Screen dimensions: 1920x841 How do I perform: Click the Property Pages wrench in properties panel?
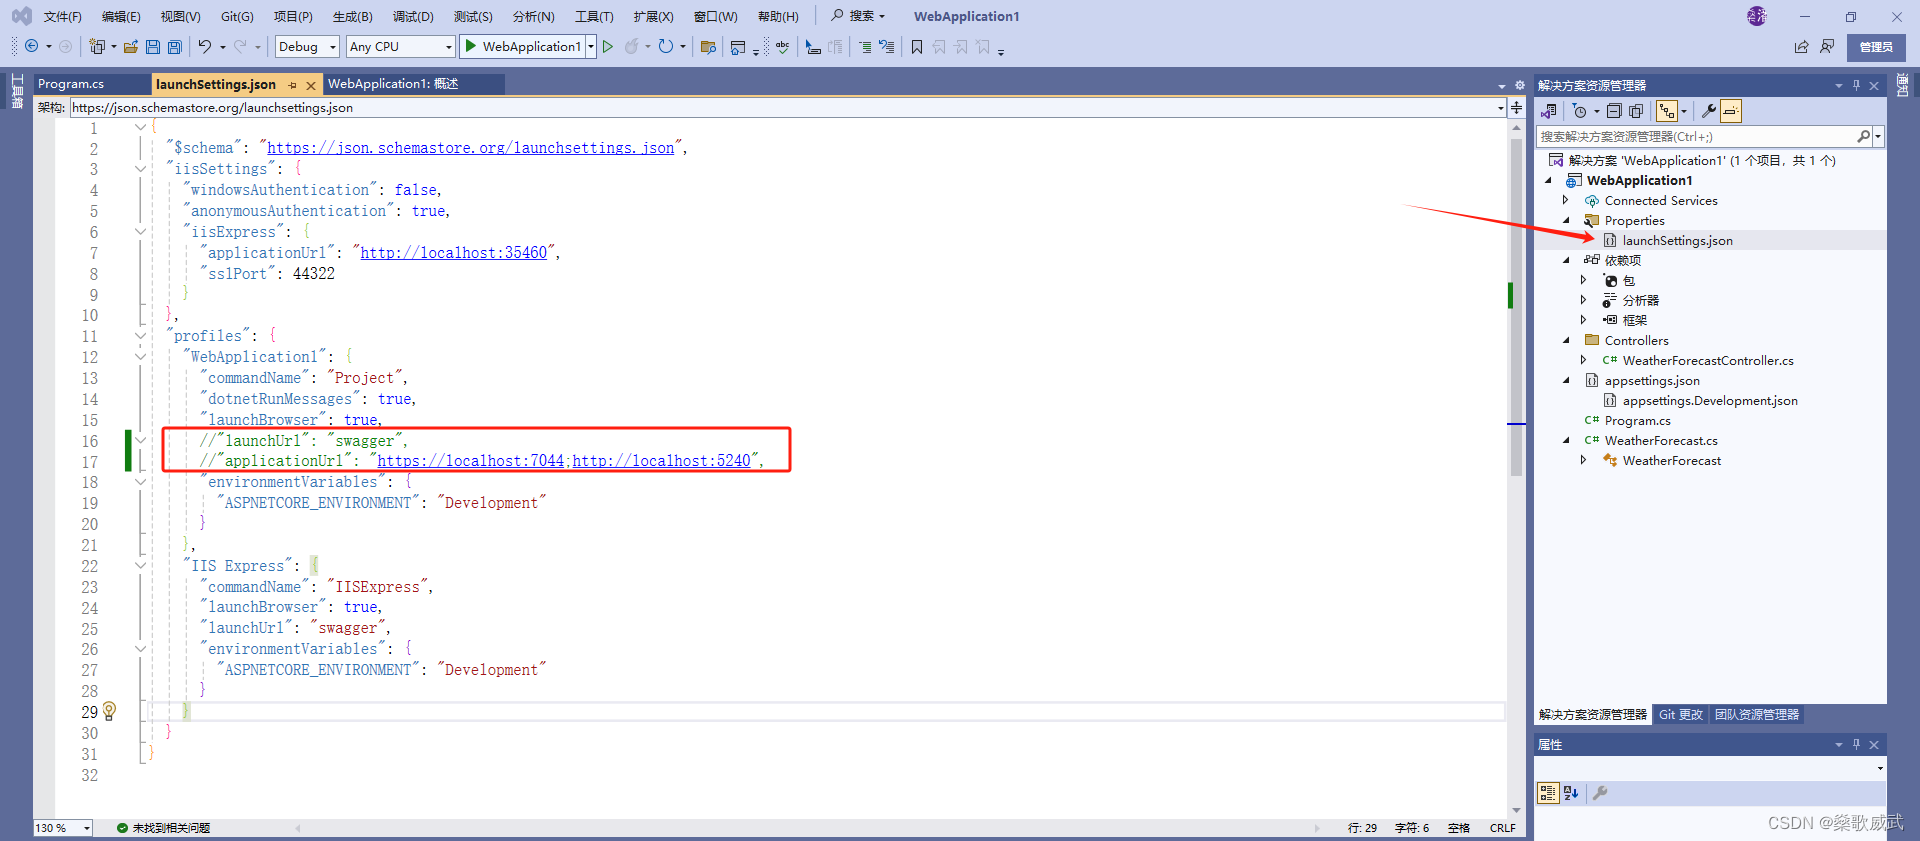point(1600,793)
